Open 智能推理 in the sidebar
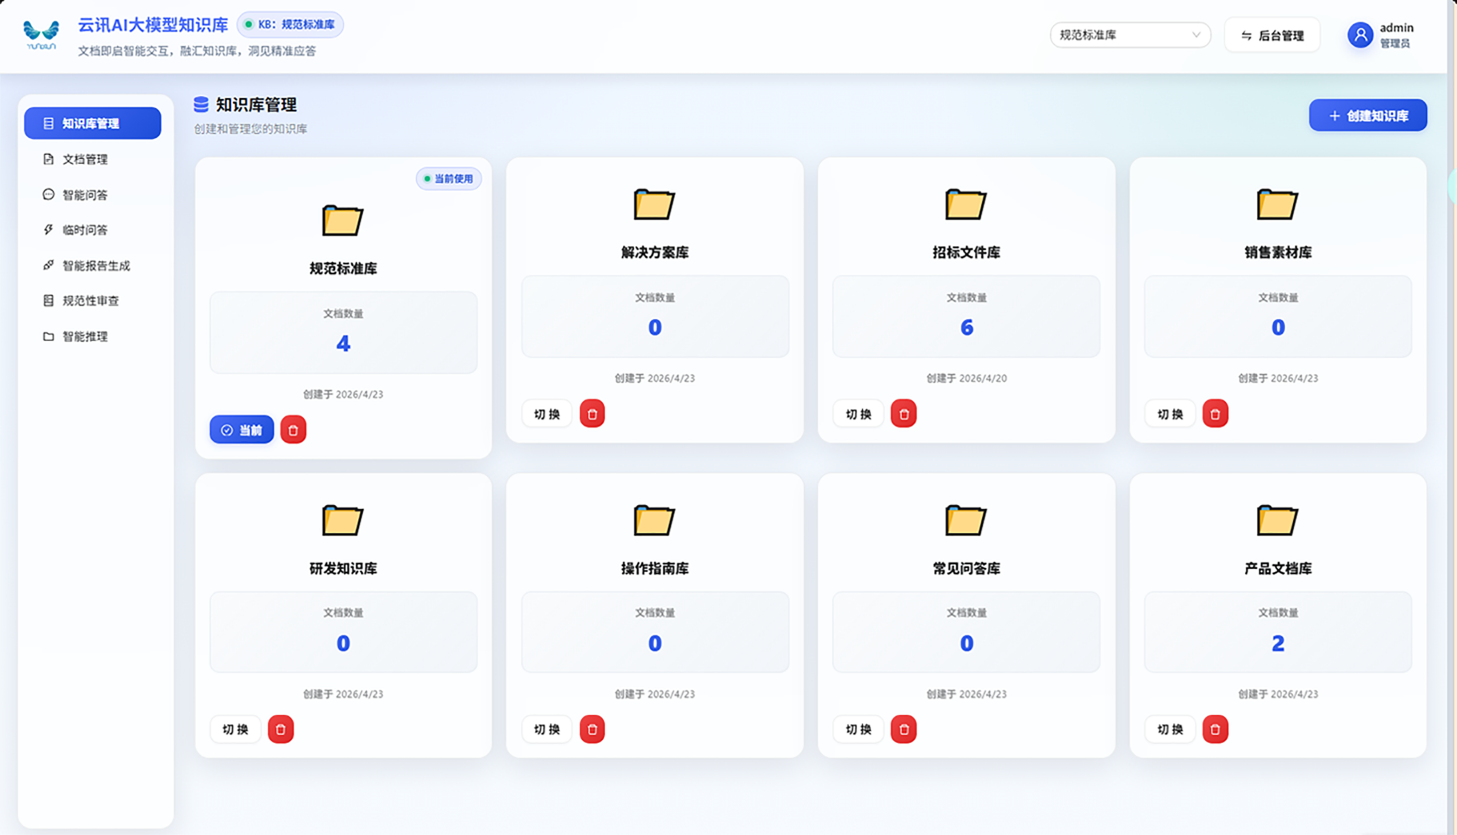 click(x=92, y=337)
